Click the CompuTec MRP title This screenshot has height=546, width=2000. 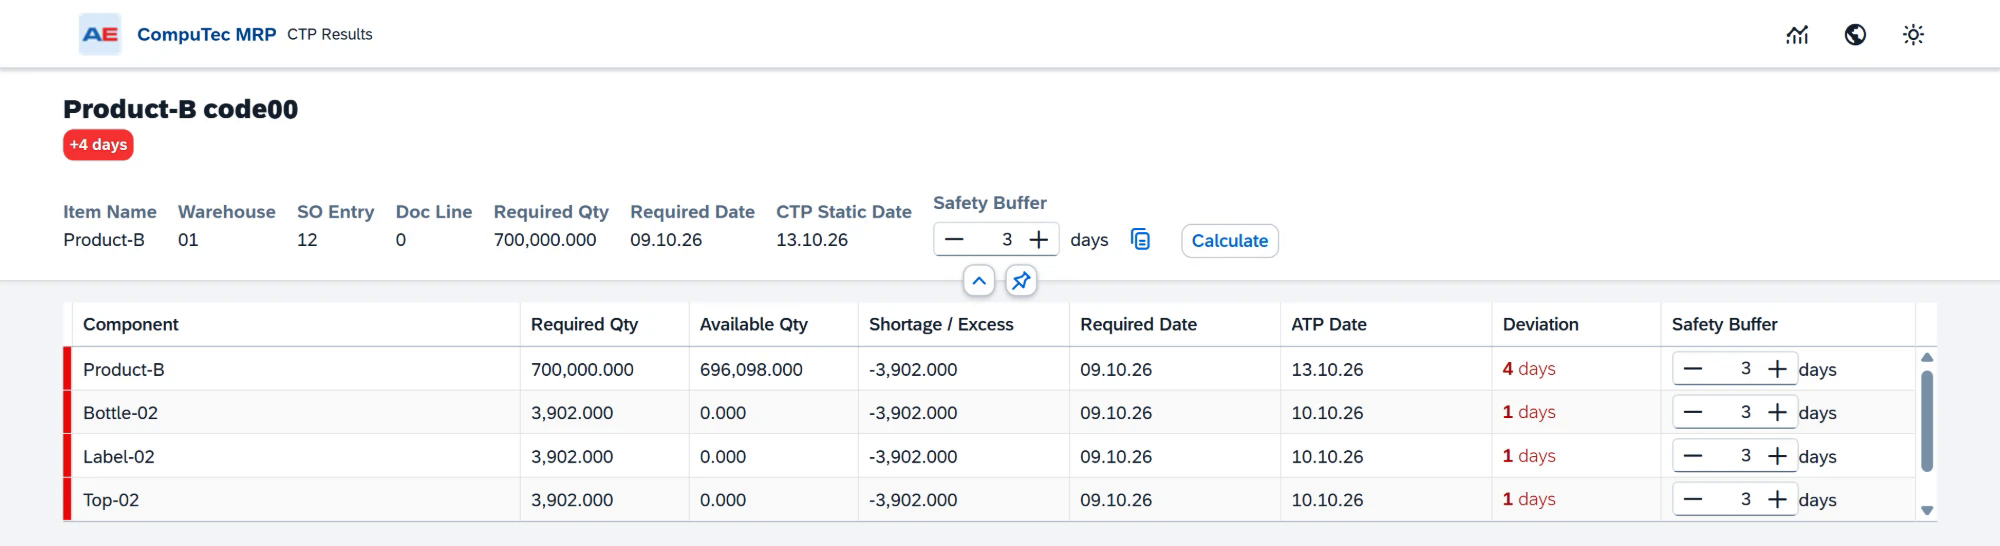[x=206, y=34]
